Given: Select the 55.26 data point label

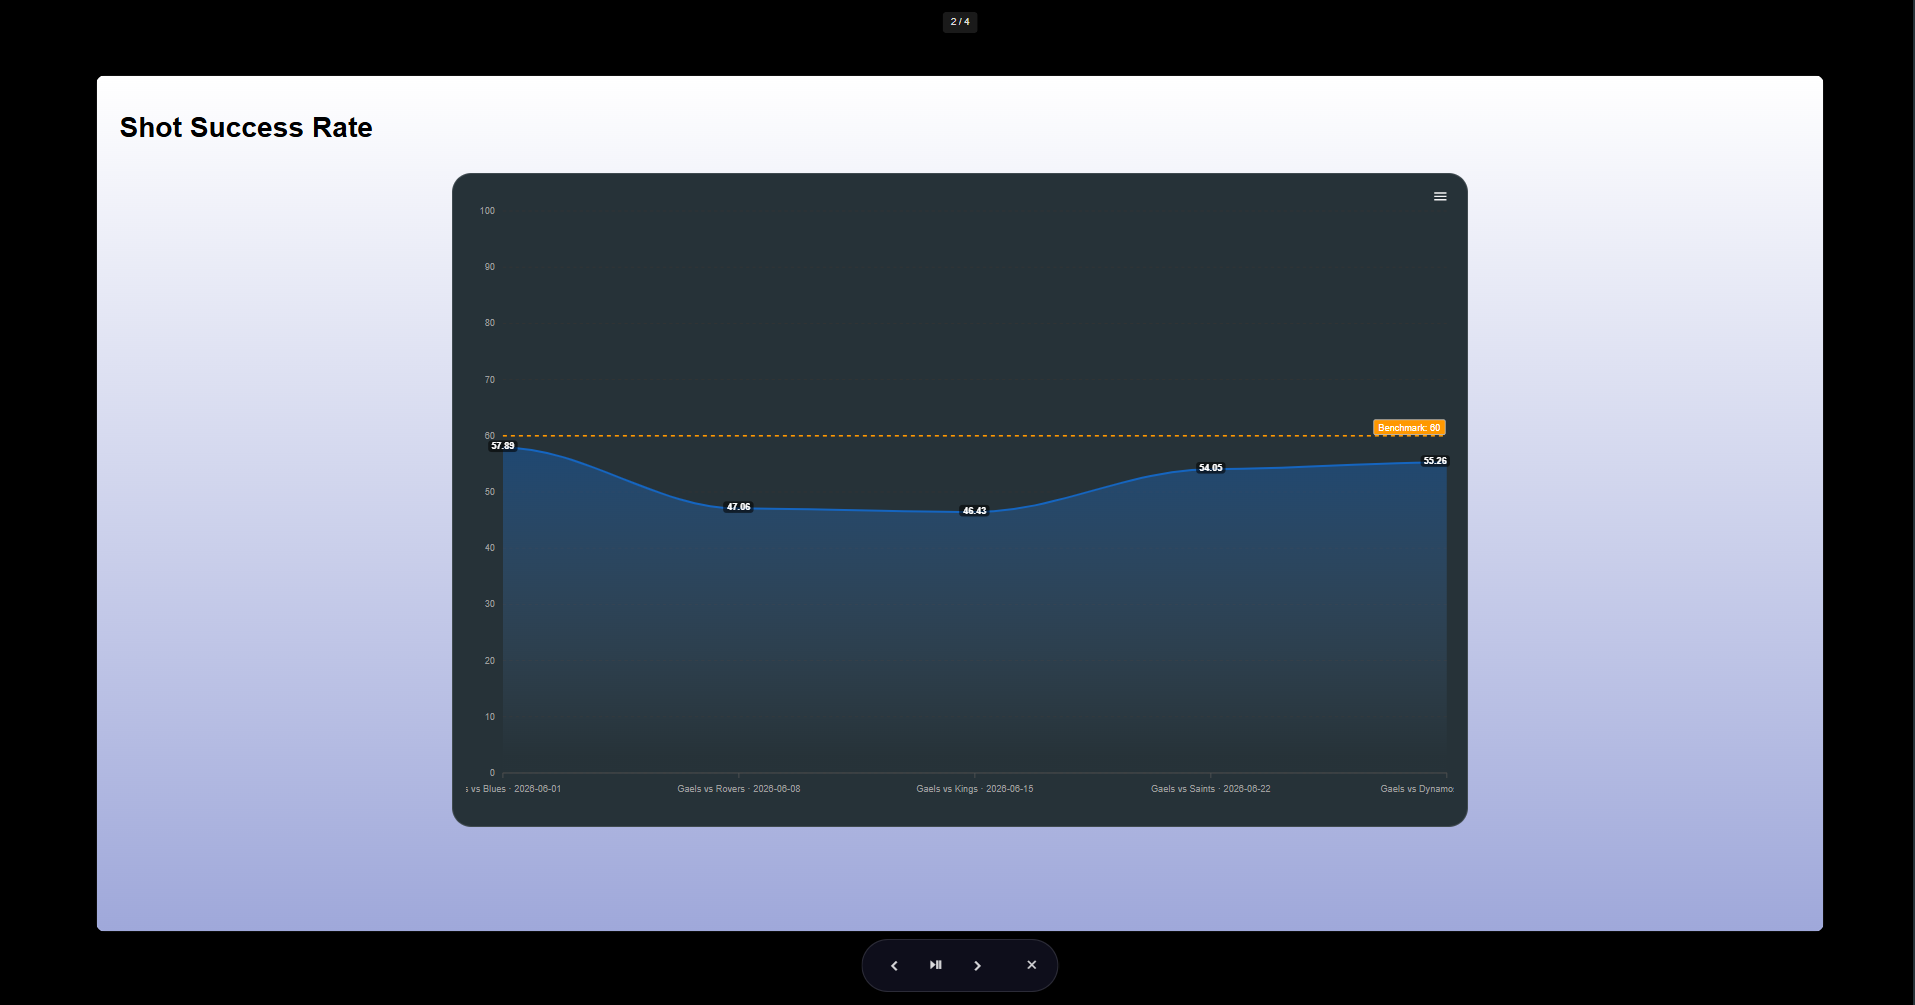Looking at the screenshot, I should [1435, 461].
